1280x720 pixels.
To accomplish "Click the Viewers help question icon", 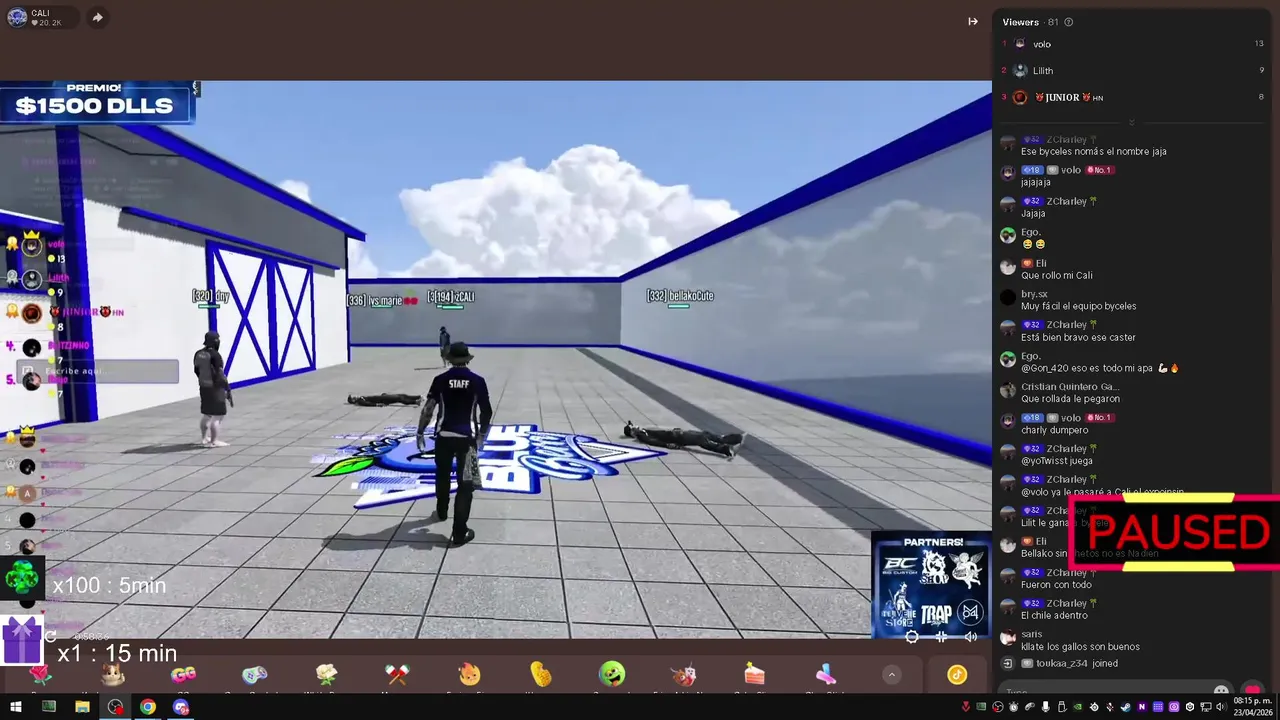I will pyautogui.click(x=1069, y=22).
